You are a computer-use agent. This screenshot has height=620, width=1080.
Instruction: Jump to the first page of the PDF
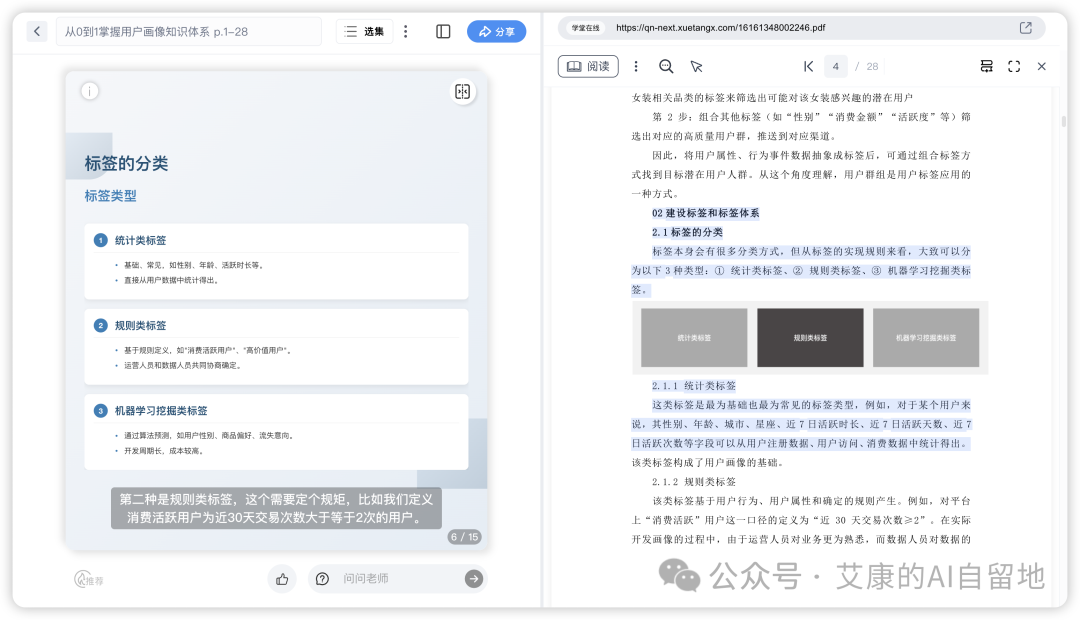tap(809, 66)
